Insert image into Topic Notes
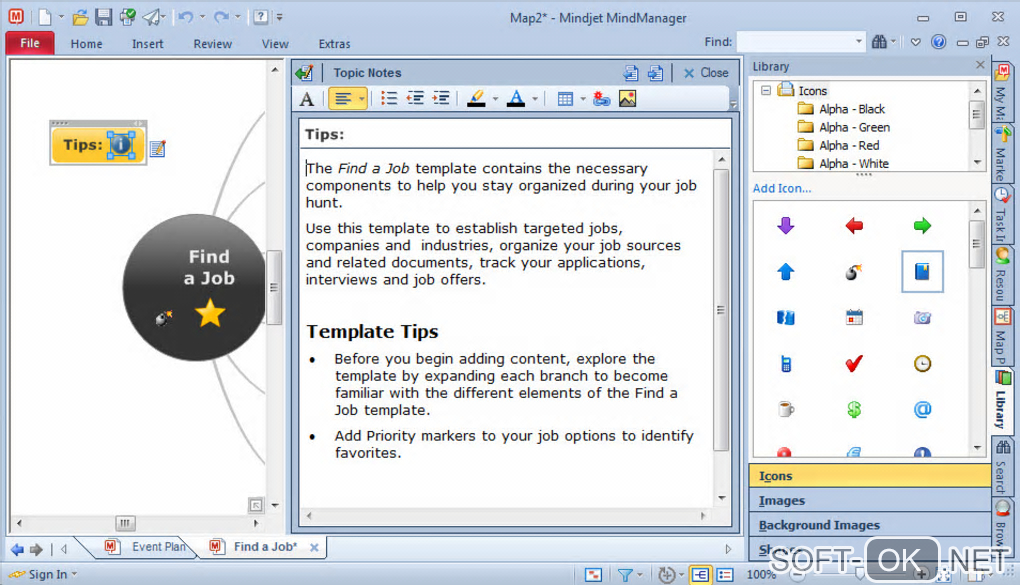The height and width of the screenshot is (585, 1020). point(628,99)
